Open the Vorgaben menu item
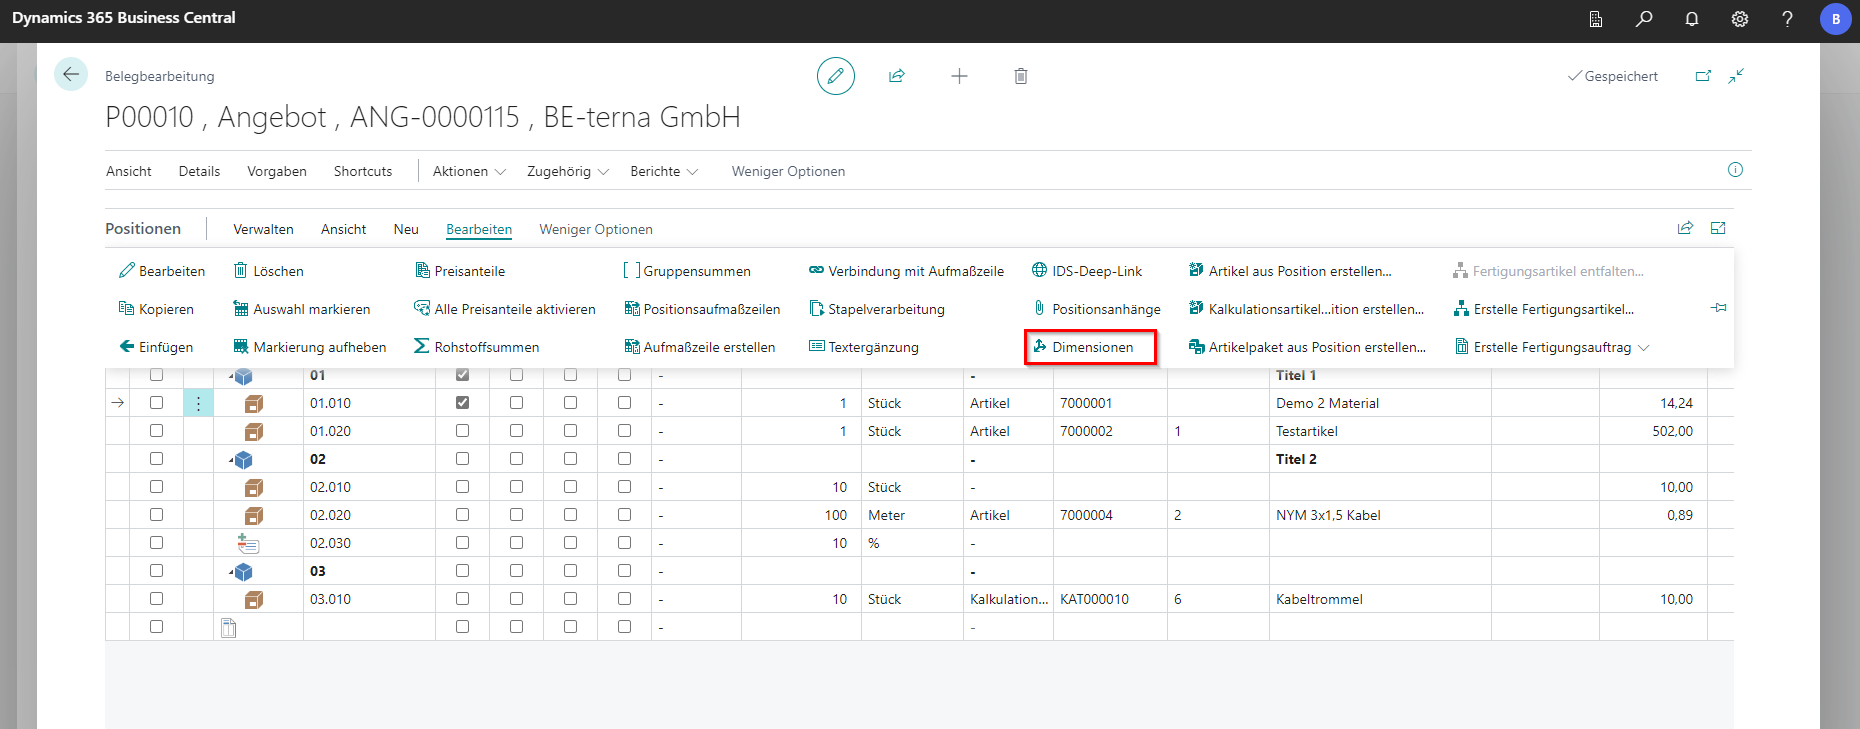 (x=277, y=171)
